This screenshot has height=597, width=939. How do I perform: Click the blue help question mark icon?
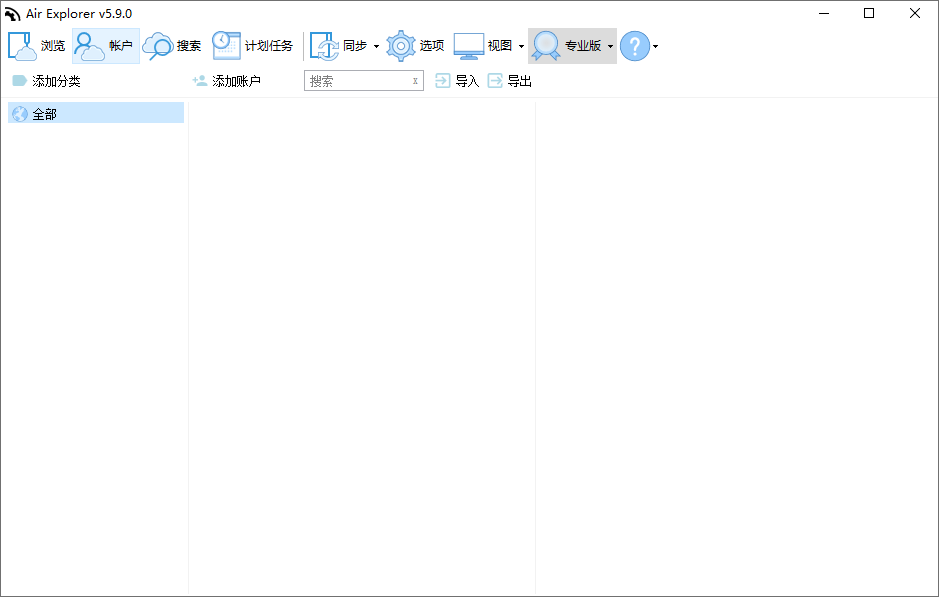click(635, 46)
